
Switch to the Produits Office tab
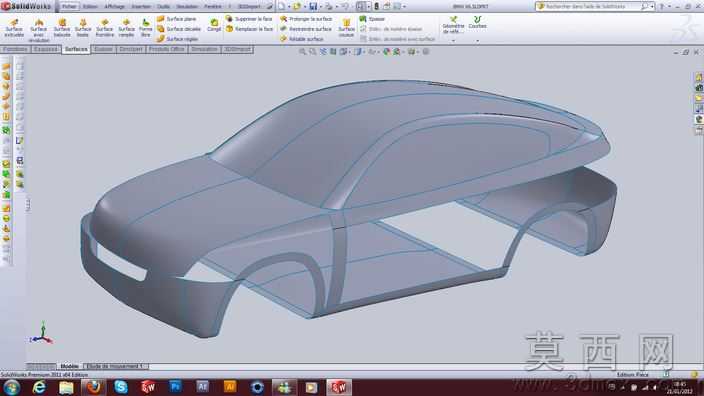tap(167, 49)
